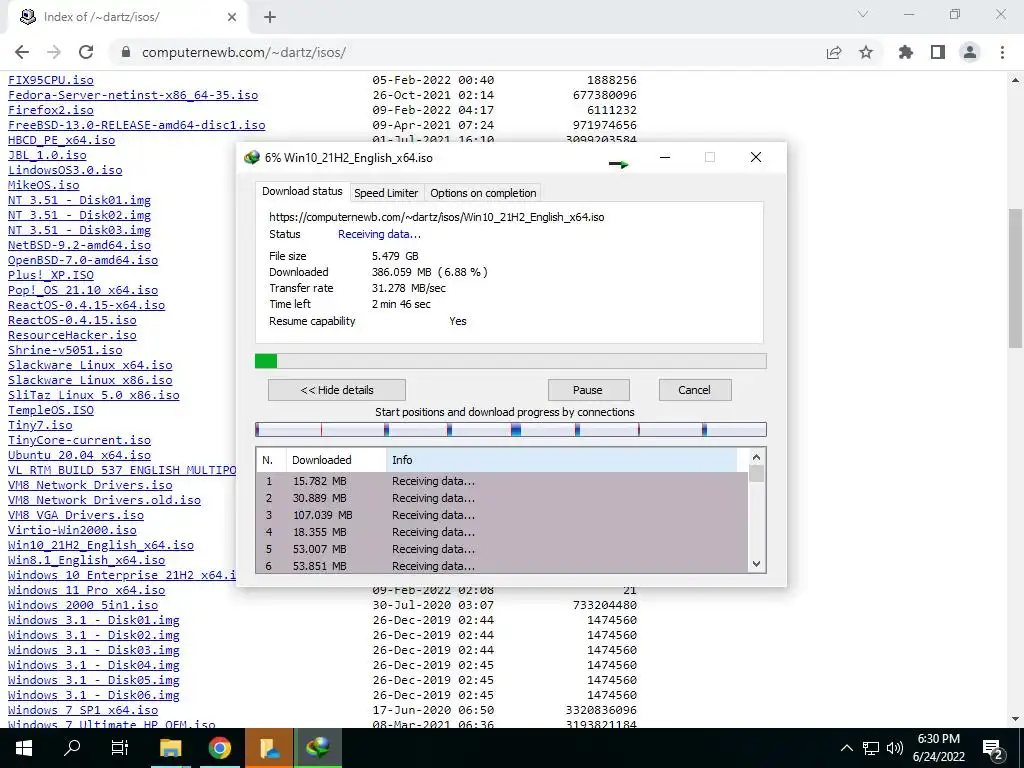This screenshot has height=768, width=1024.
Task: Switch to Options on completion tab
Action: (483, 193)
